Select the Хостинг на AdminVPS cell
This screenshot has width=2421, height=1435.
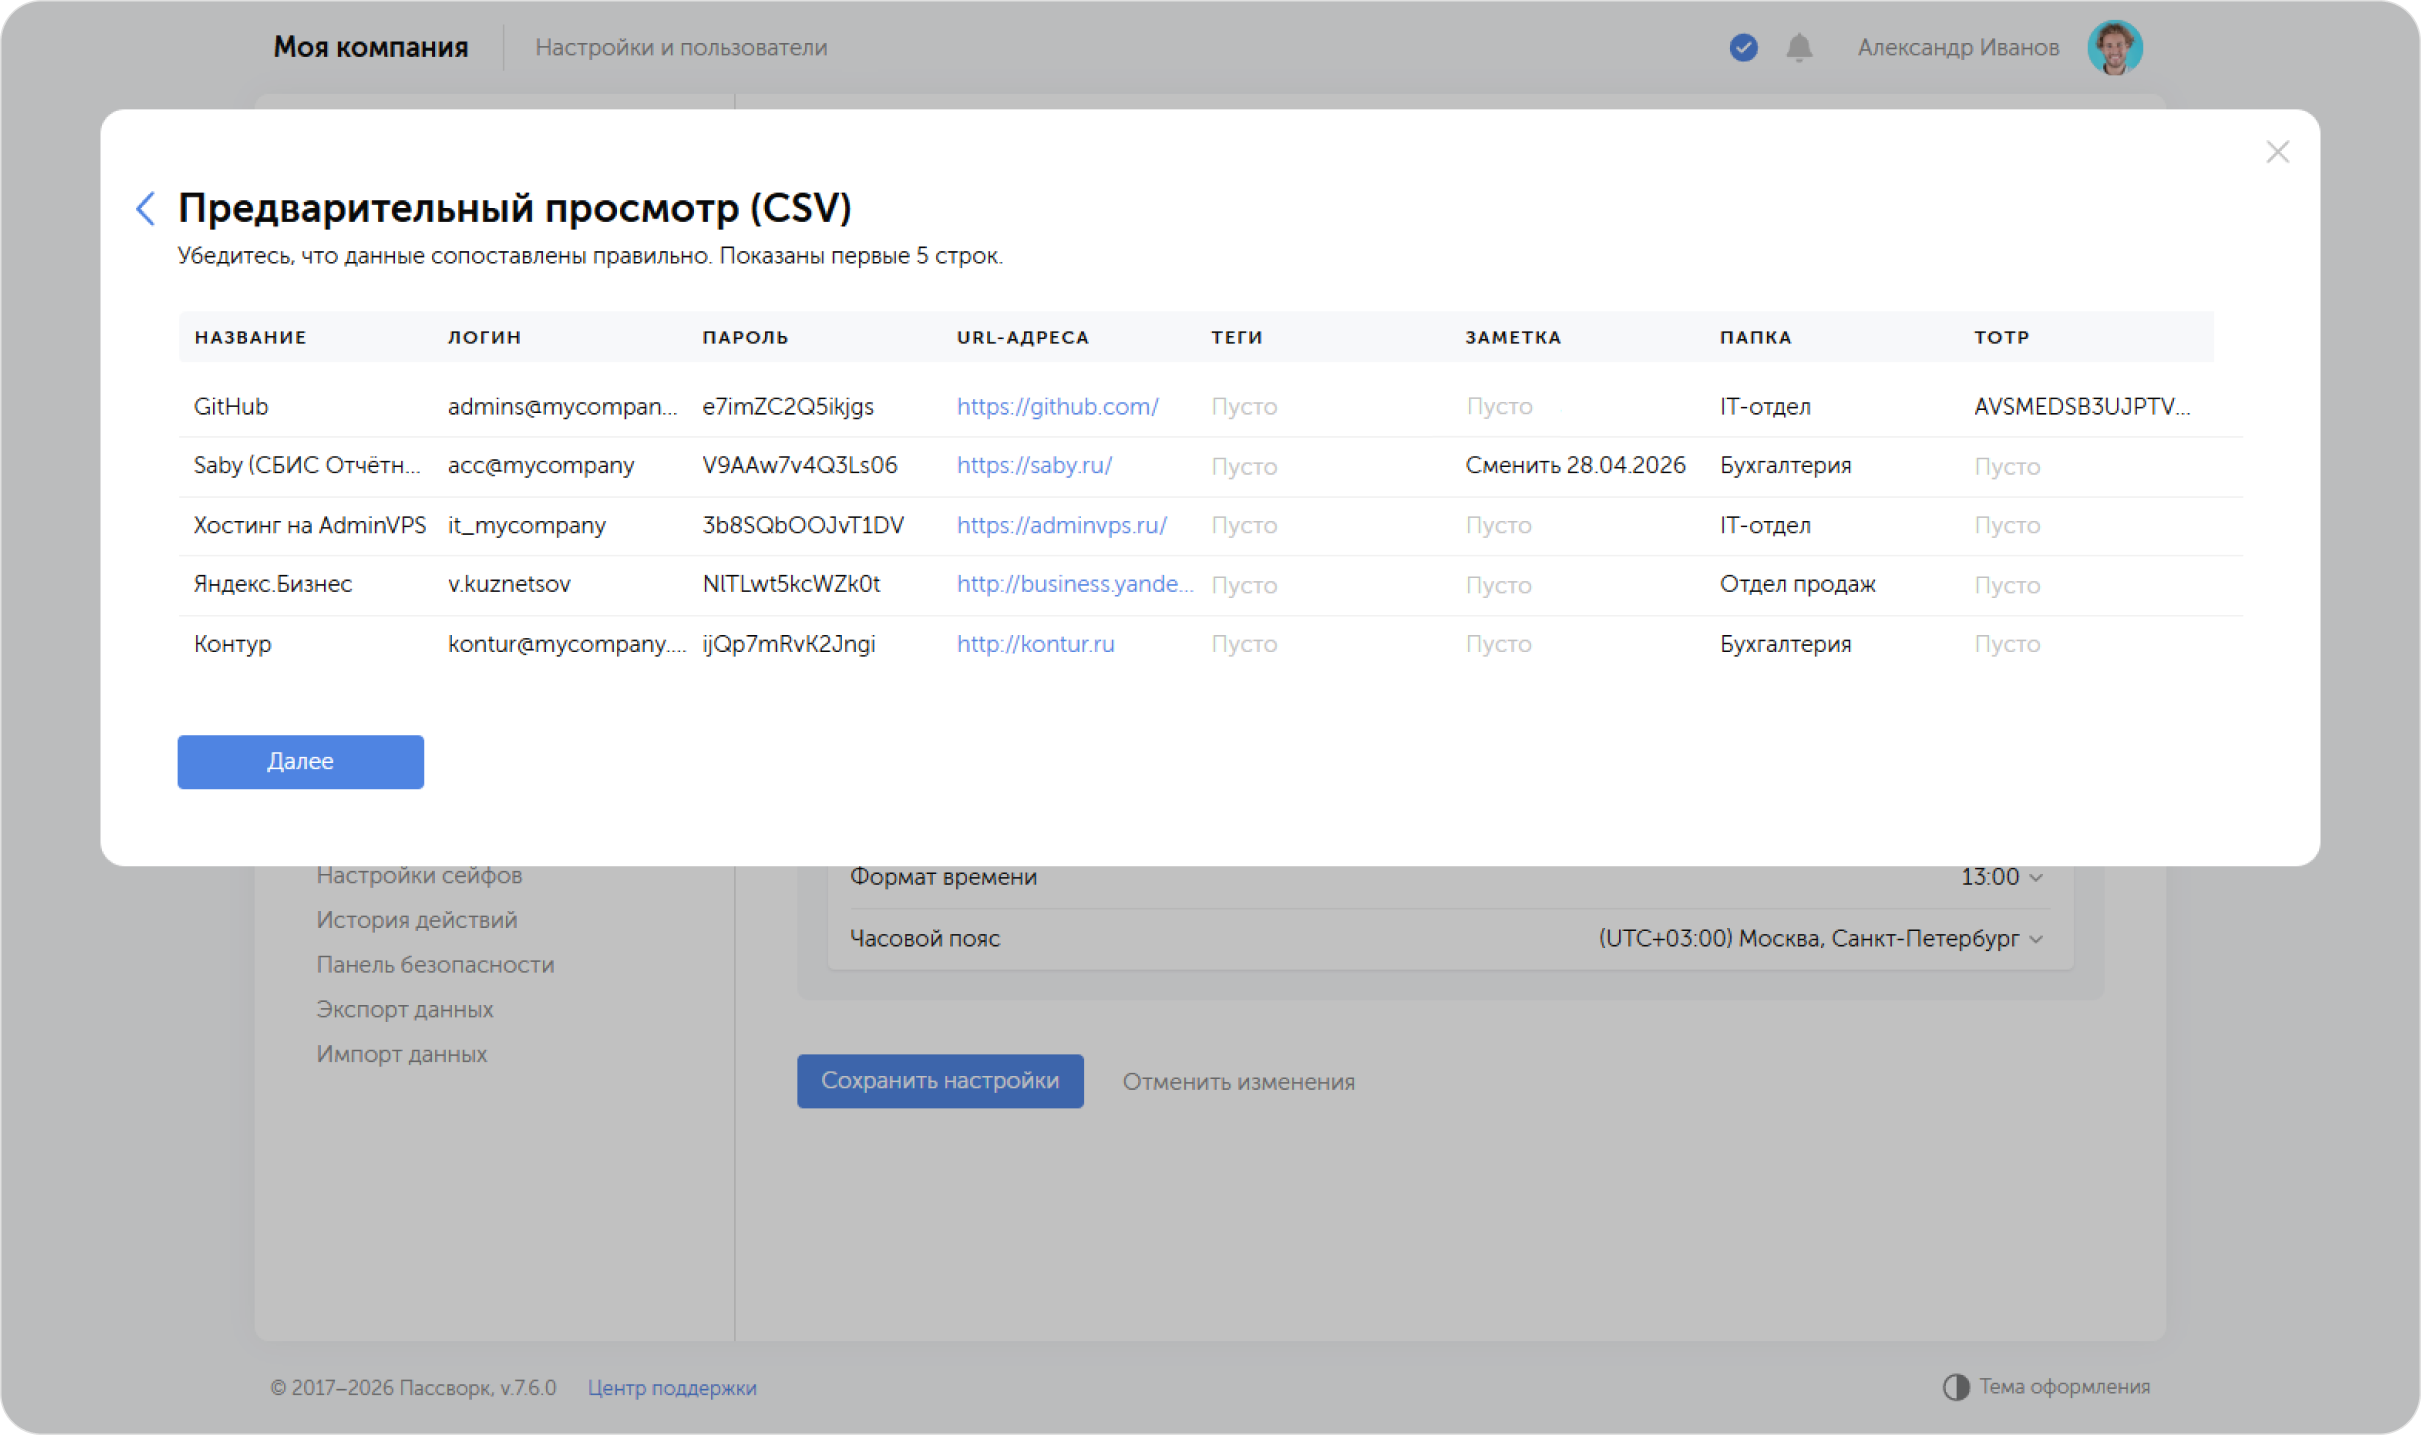pyautogui.click(x=310, y=525)
